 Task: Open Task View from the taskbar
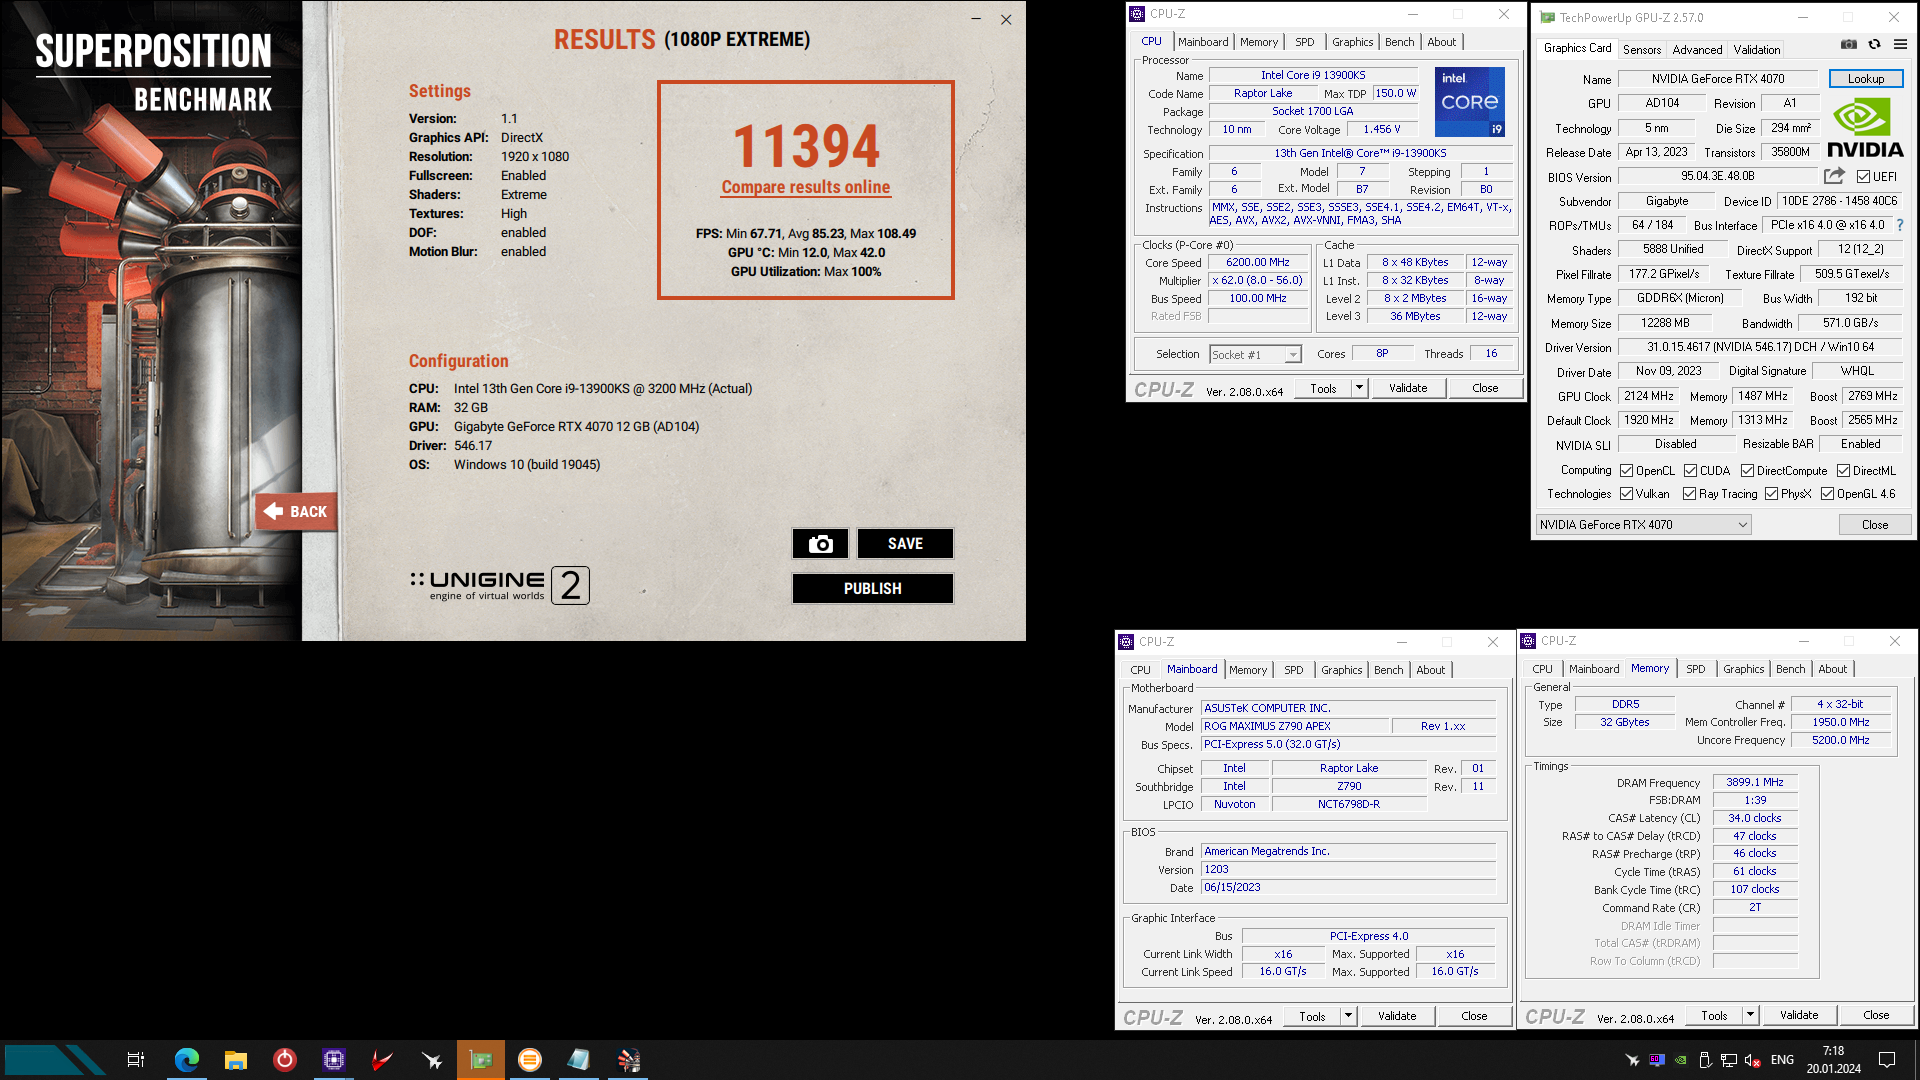coord(136,1060)
